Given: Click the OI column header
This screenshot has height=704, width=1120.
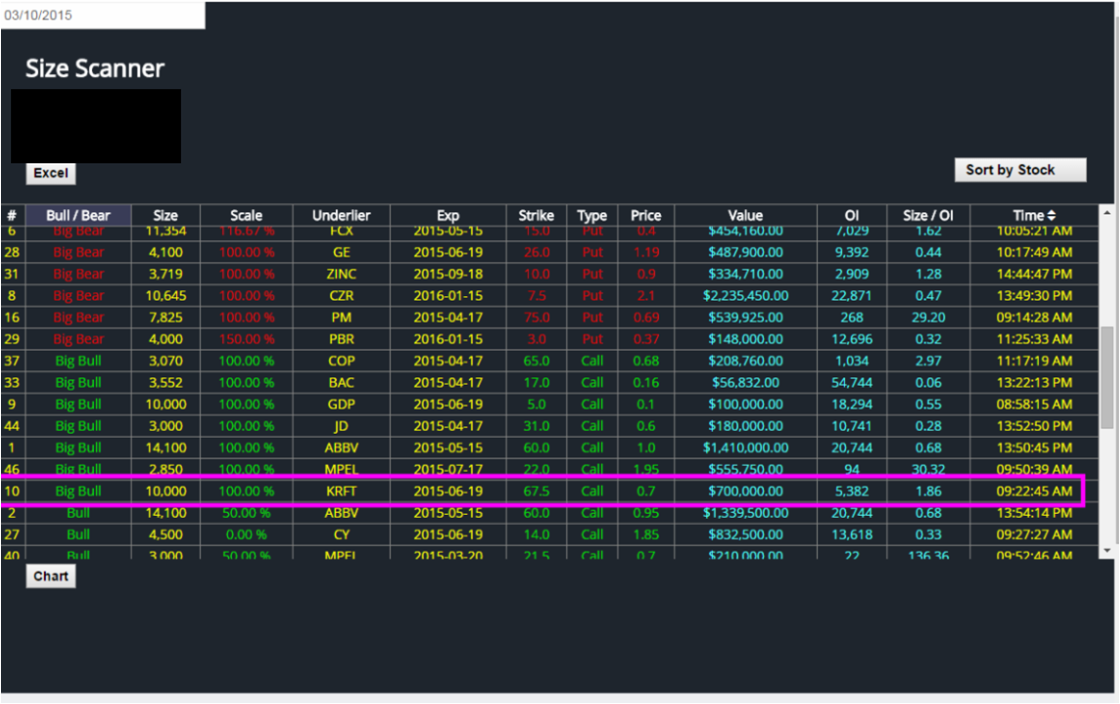Looking at the screenshot, I should [x=851, y=215].
